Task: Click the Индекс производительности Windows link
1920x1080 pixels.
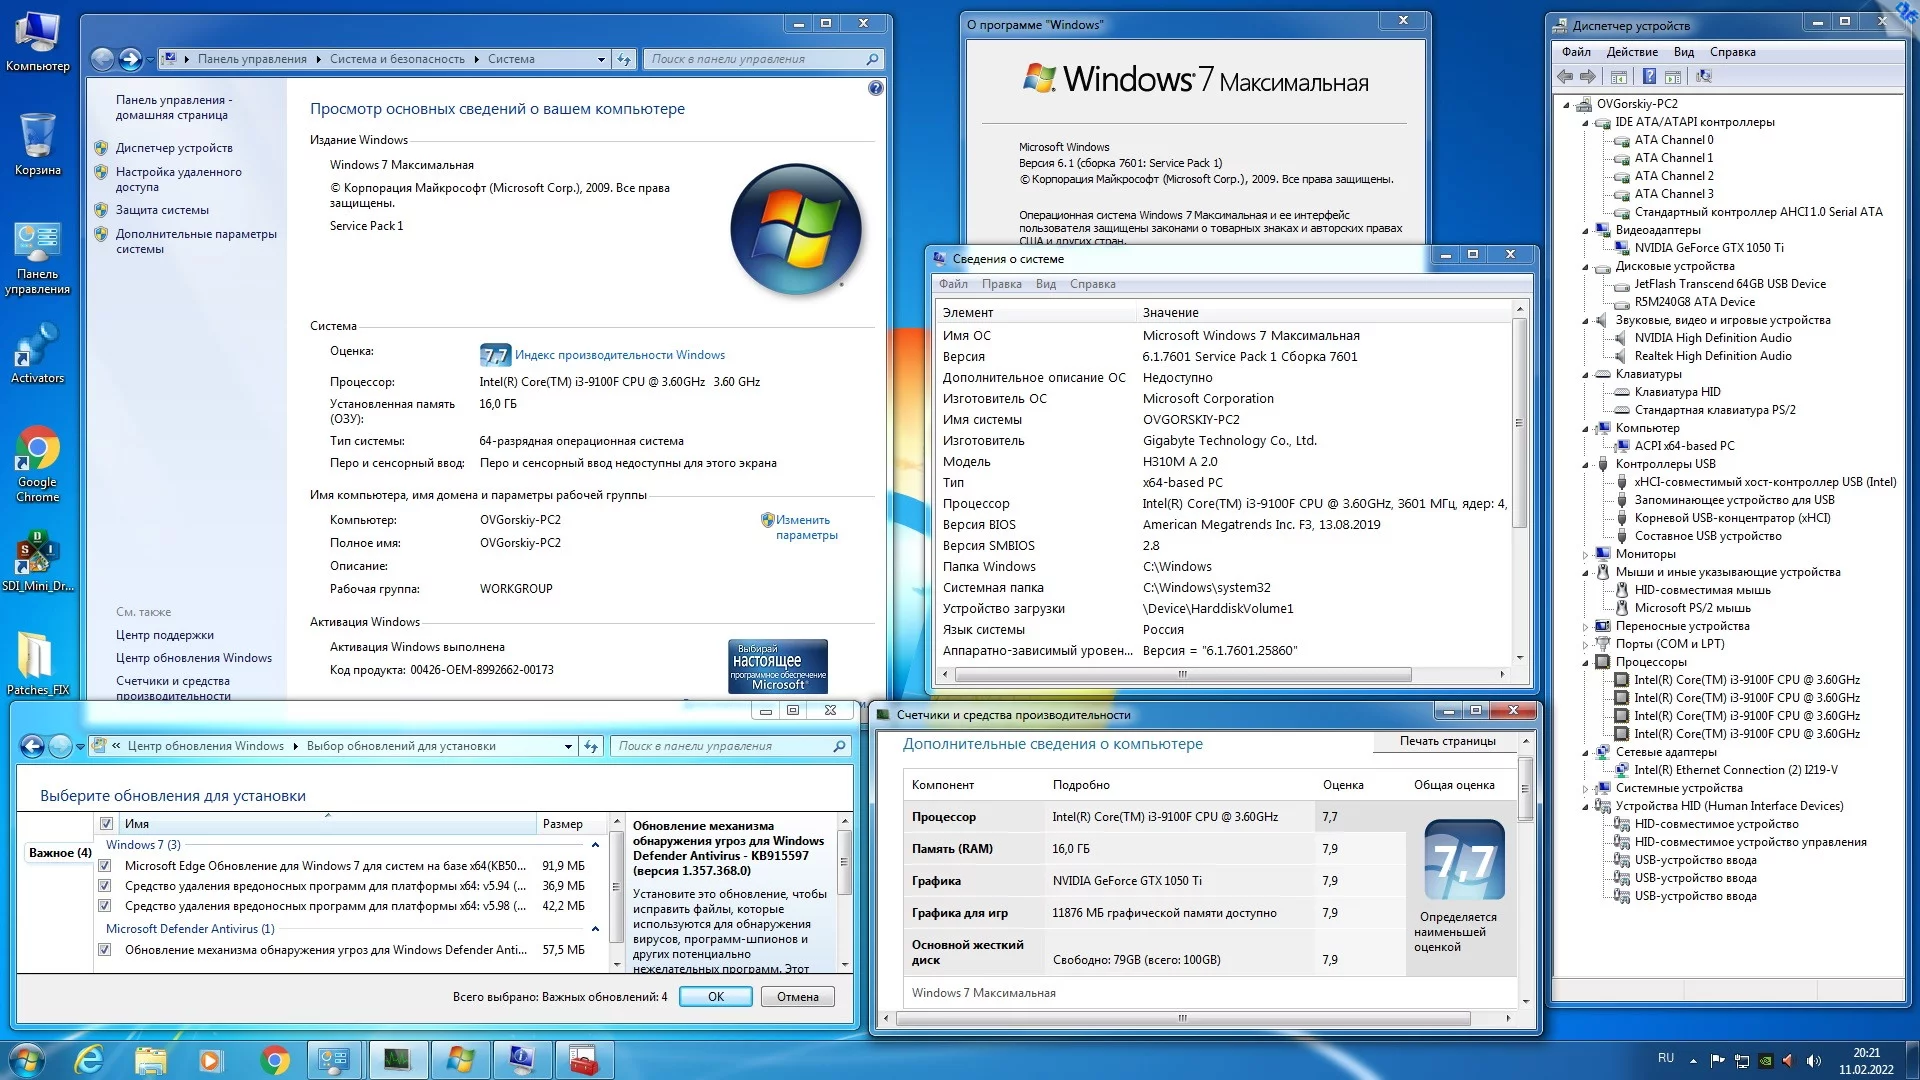Action: [619, 355]
